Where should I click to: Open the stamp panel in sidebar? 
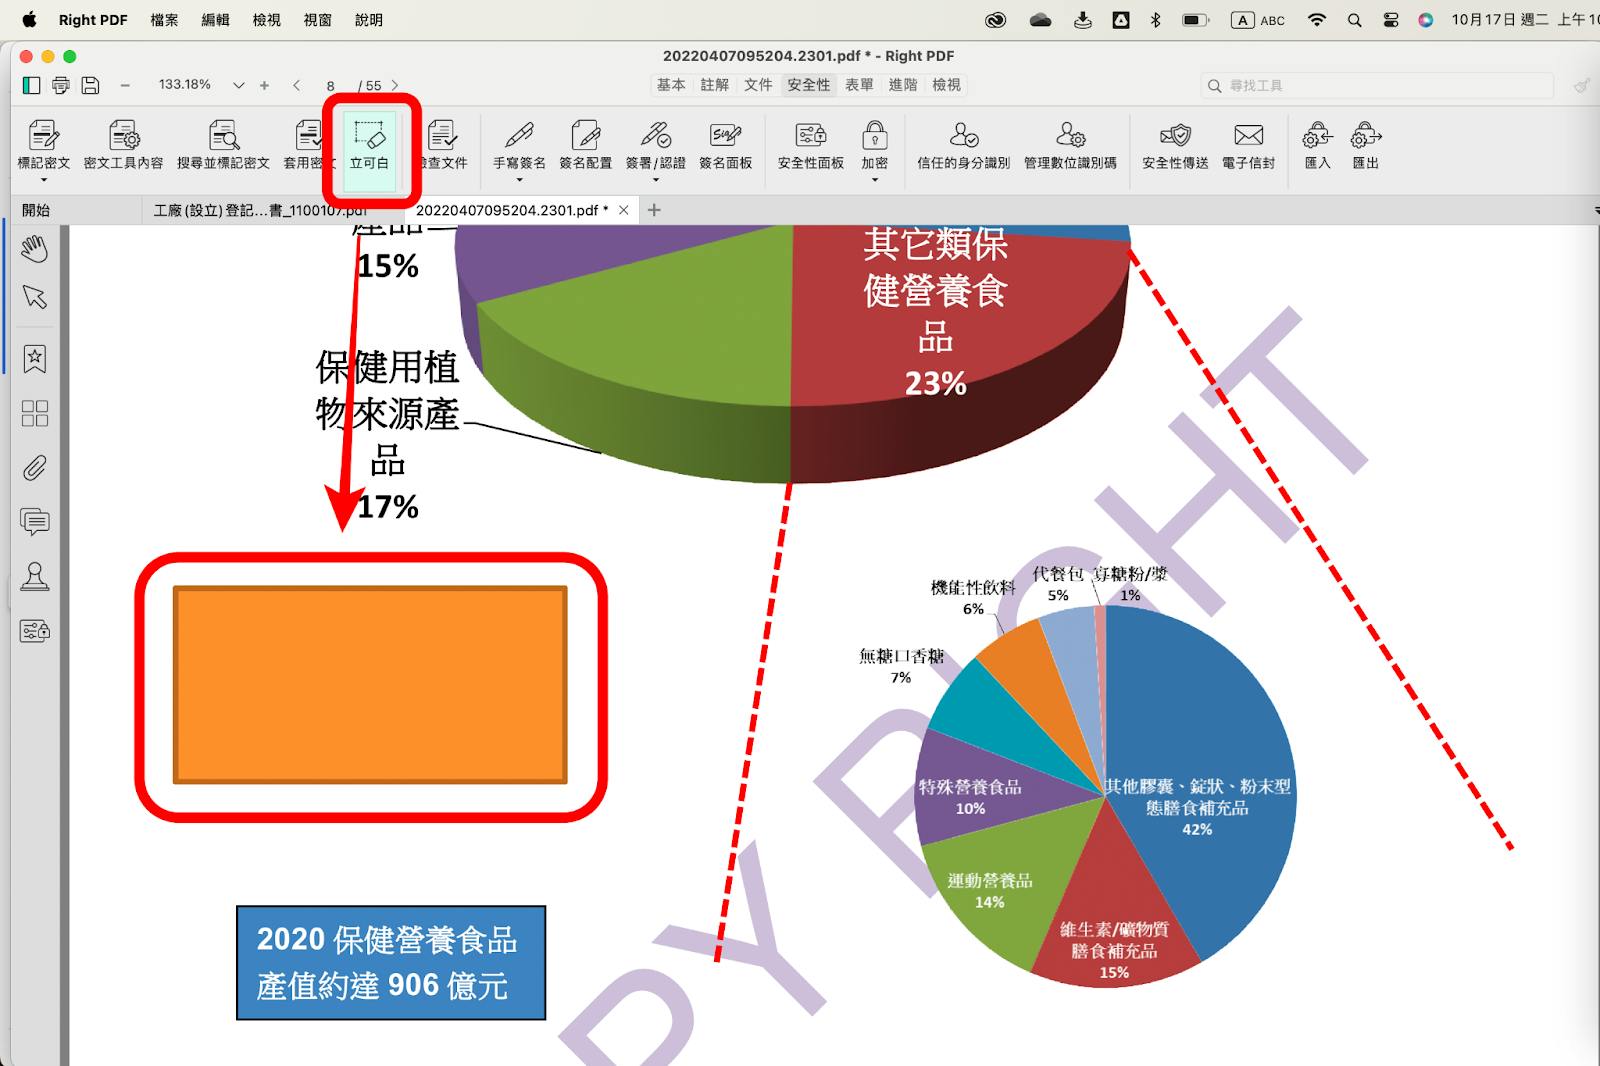click(x=35, y=576)
